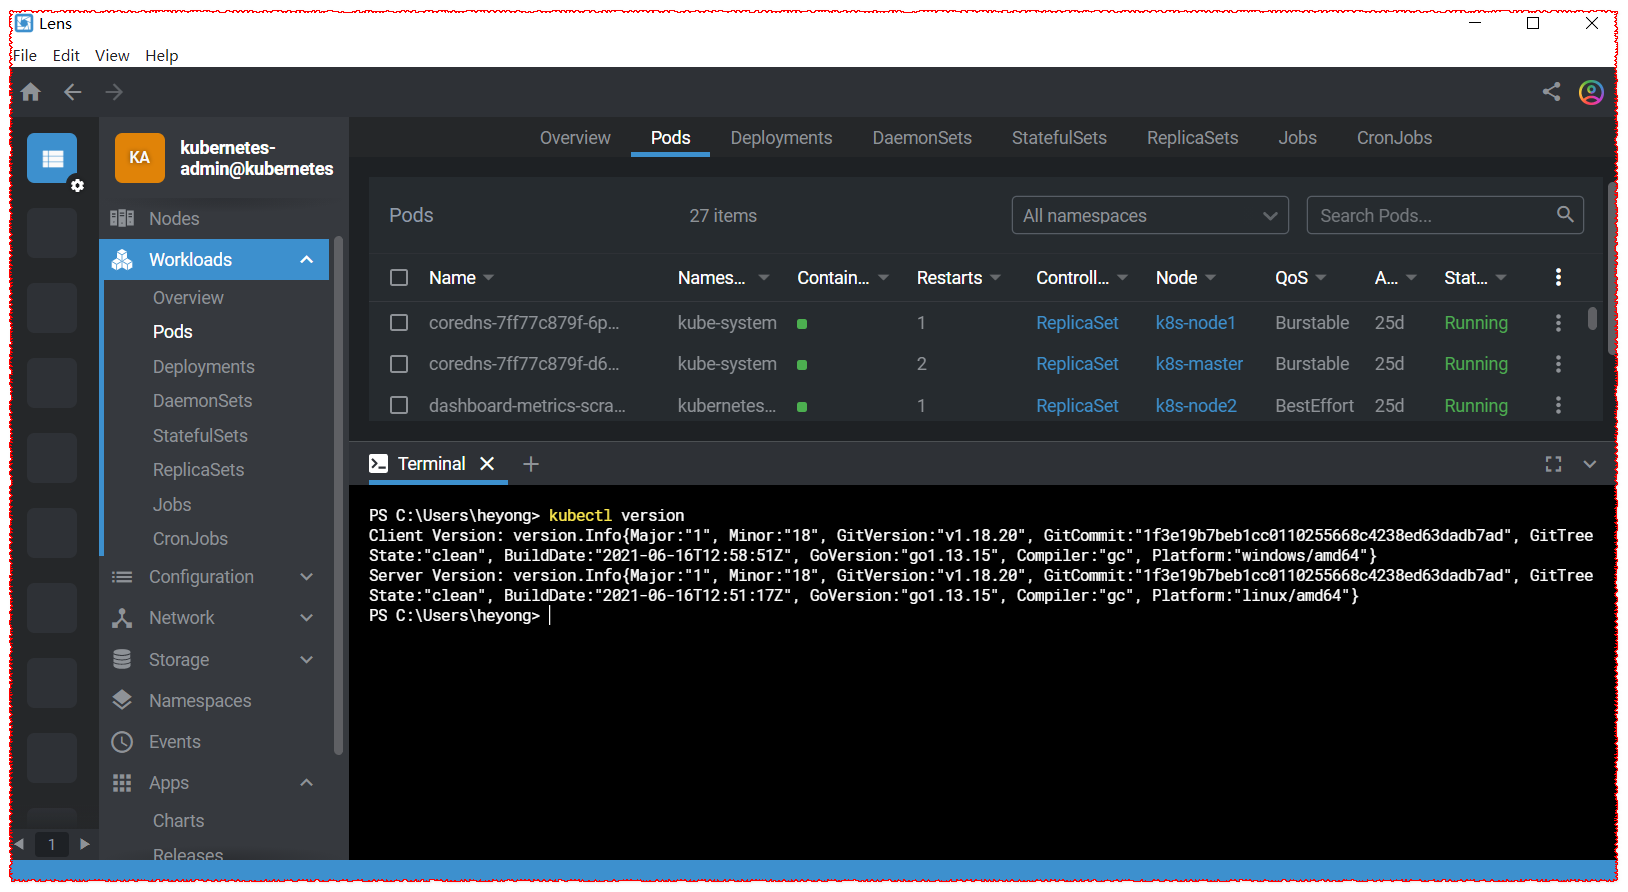The width and height of the screenshot is (1628, 892).
Task: Open the Help menu
Action: [x=161, y=56]
